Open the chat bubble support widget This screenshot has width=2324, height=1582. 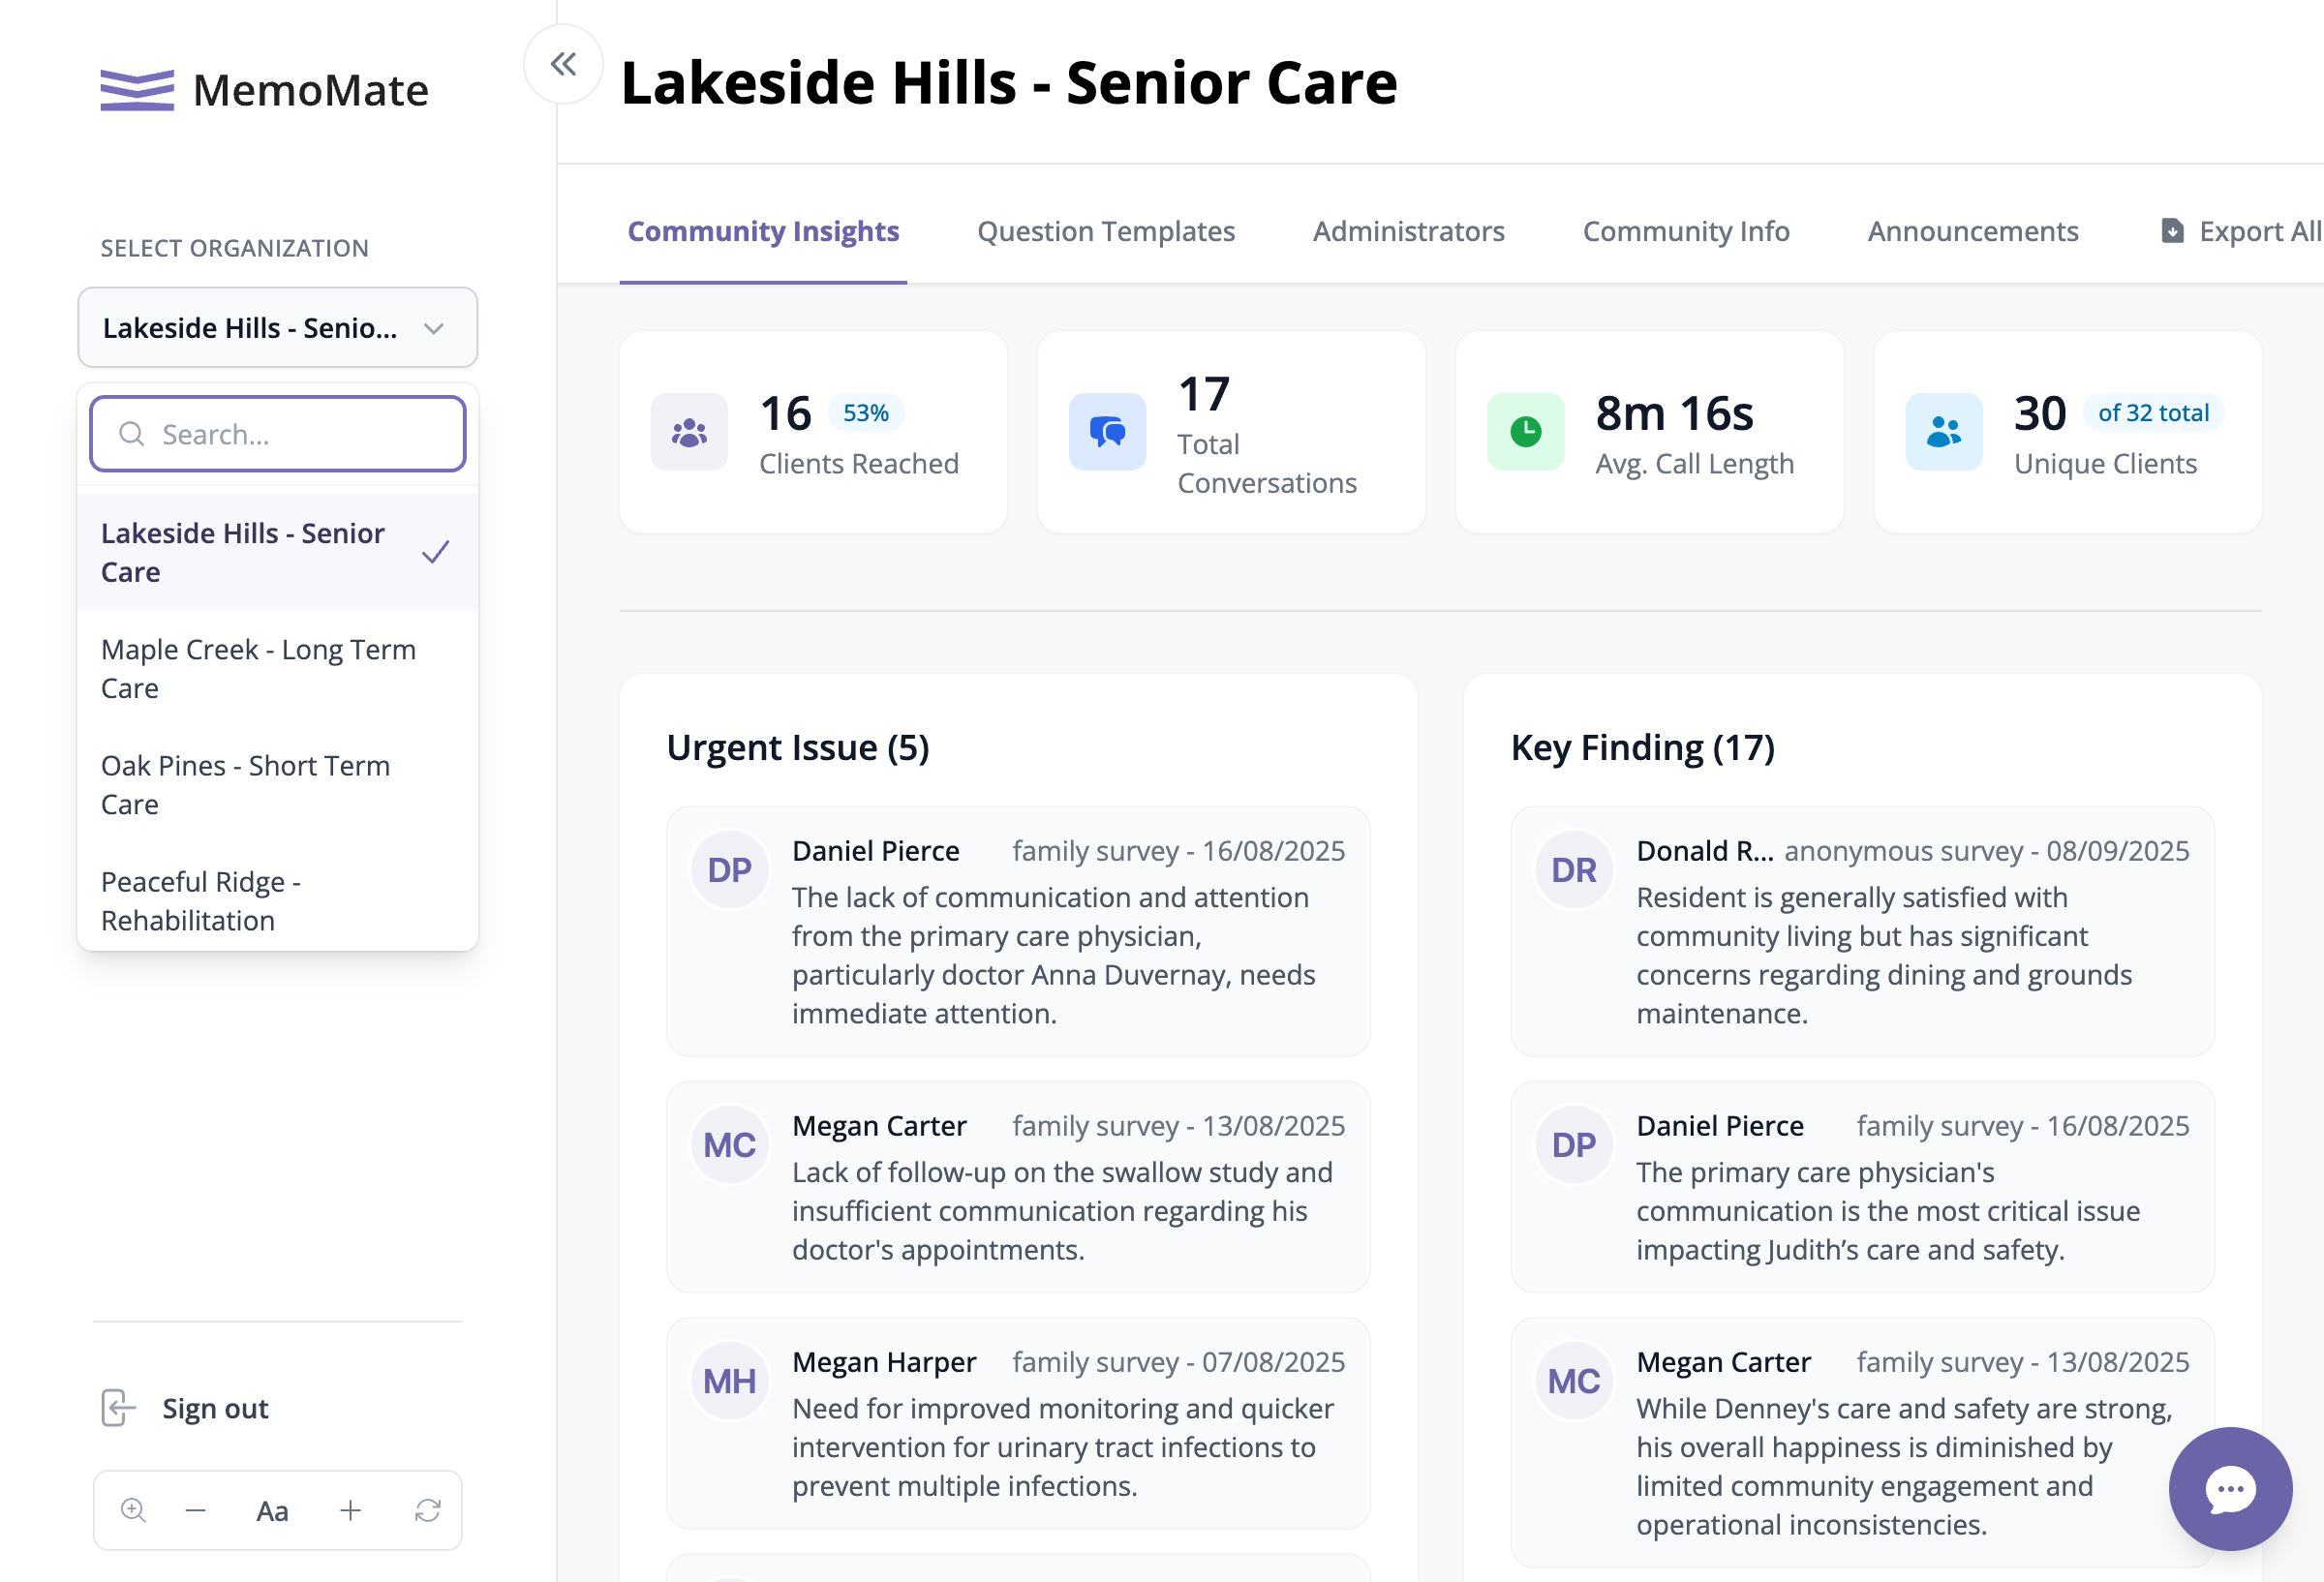[2230, 1488]
